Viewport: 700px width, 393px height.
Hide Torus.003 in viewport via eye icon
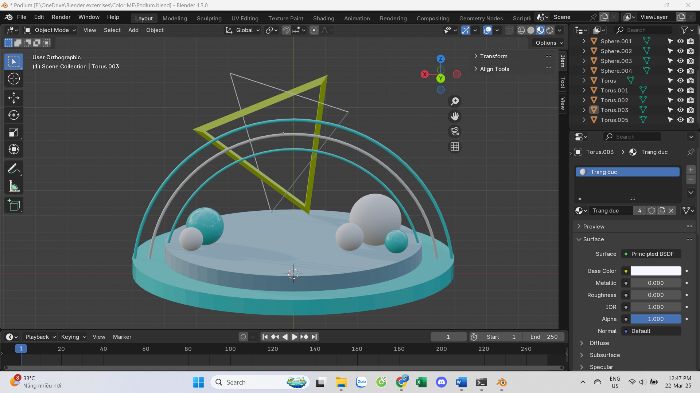click(x=680, y=110)
